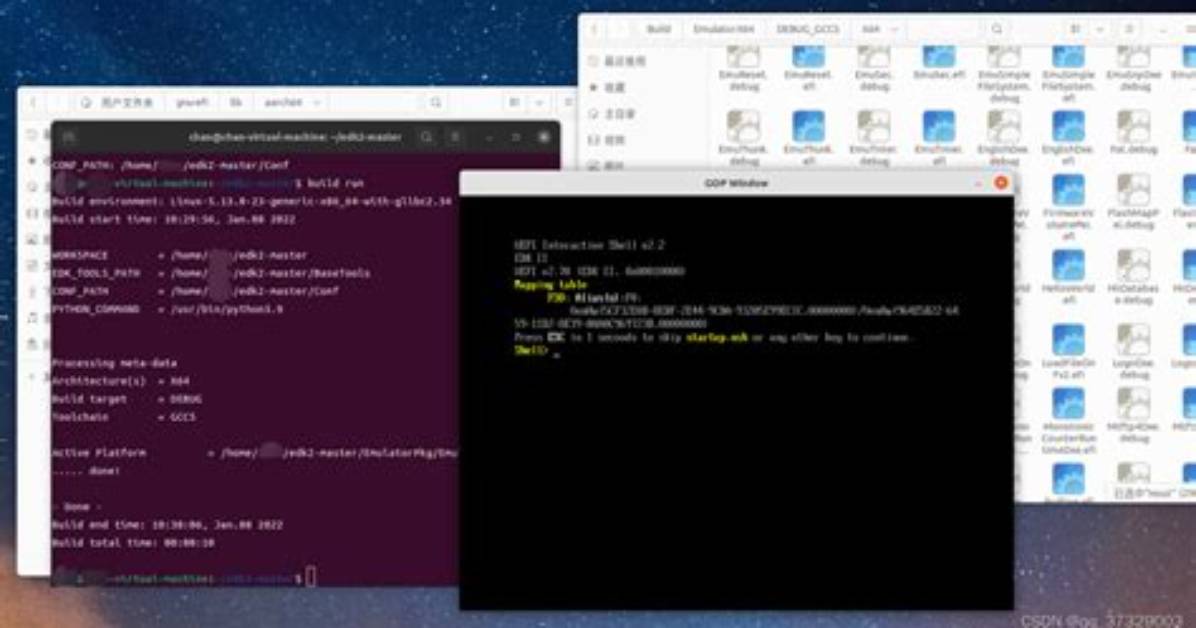Click the Shell> prompt in GOP Window
Viewport: 1196px width, 628px height.
(531, 350)
